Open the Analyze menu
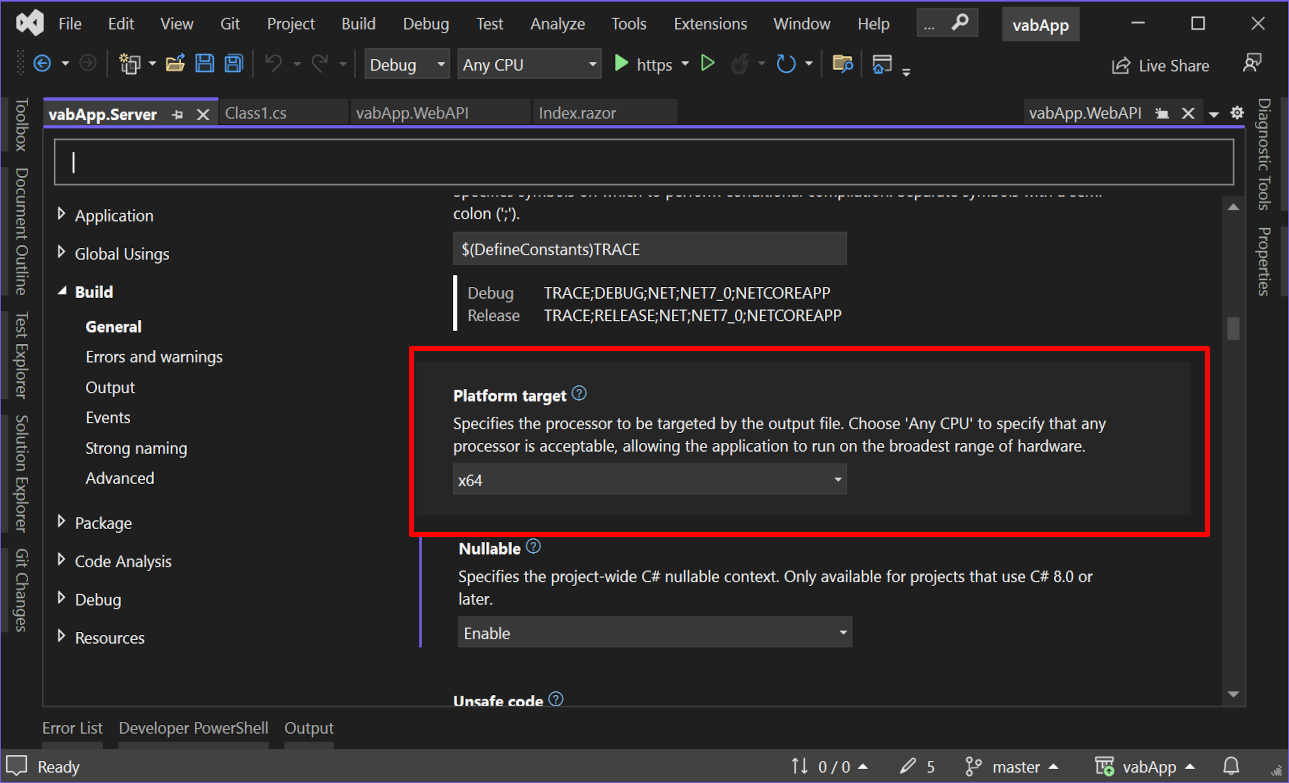Image resolution: width=1289 pixels, height=783 pixels. (x=557, y=24)
